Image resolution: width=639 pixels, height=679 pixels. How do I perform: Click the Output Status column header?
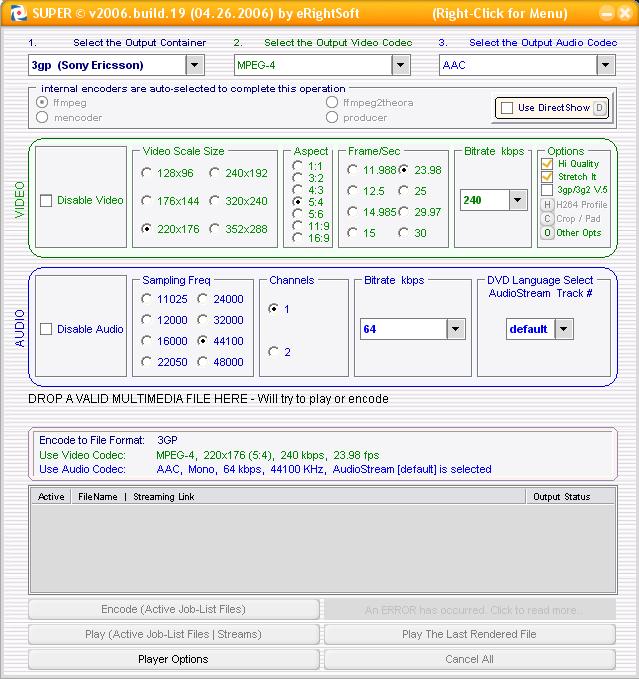coord(570,497)
